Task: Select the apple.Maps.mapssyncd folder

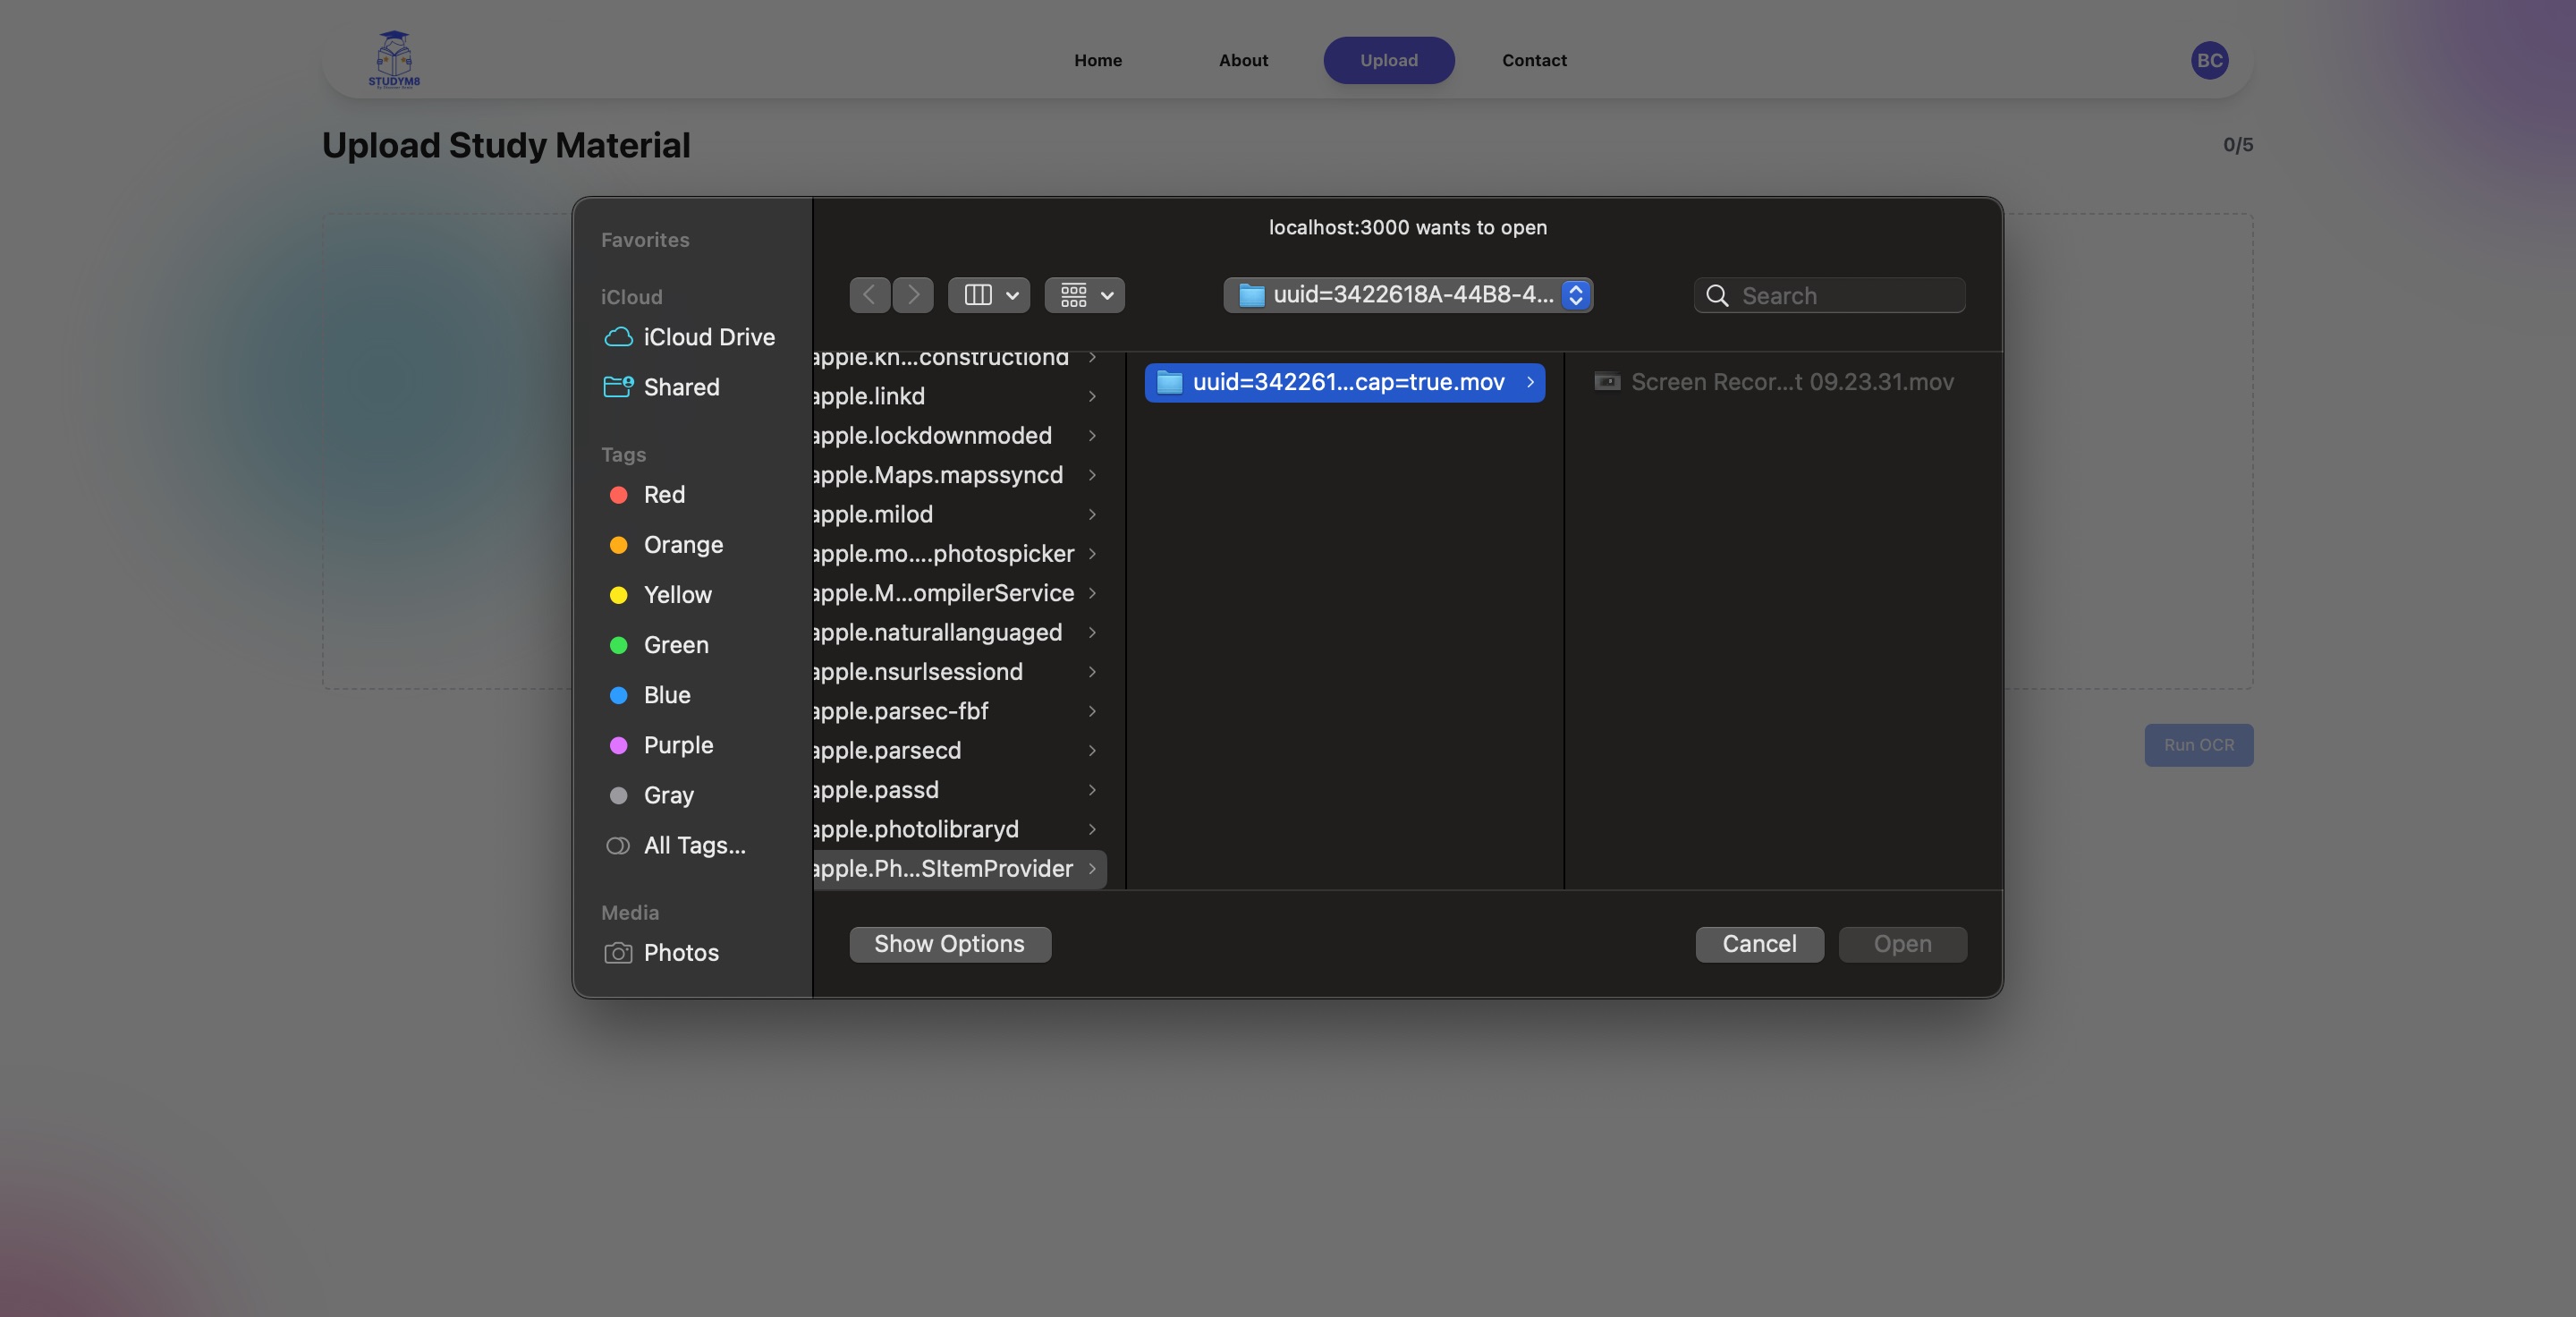Action: point(959,475)
